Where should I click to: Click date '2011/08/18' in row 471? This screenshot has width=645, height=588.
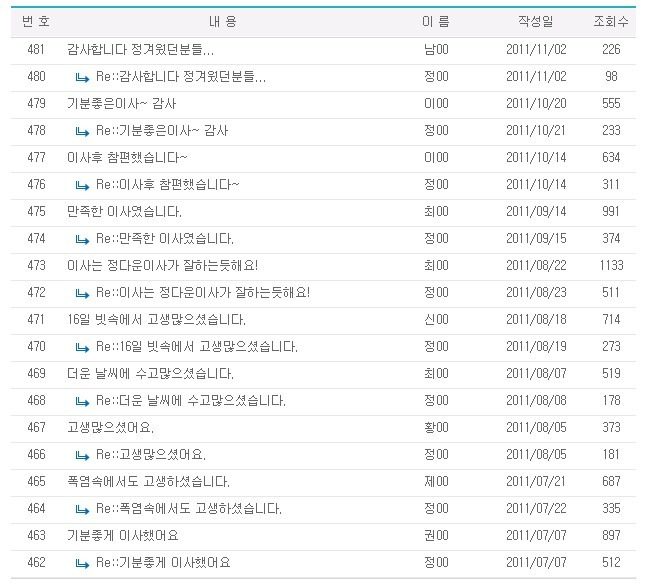pos(536,320)
